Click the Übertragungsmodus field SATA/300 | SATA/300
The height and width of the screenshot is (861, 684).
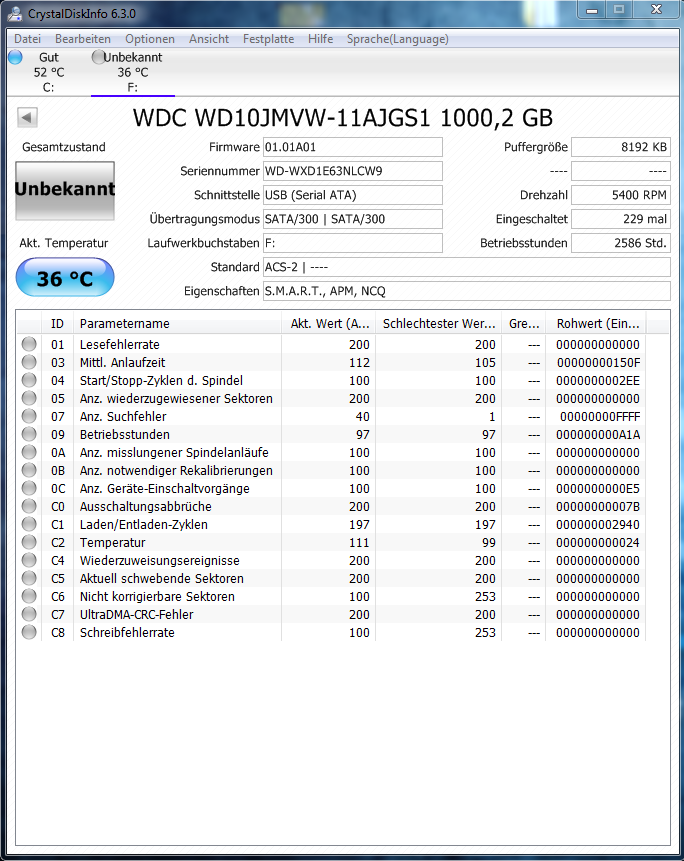pyautogui.click(x=352, y=219)
